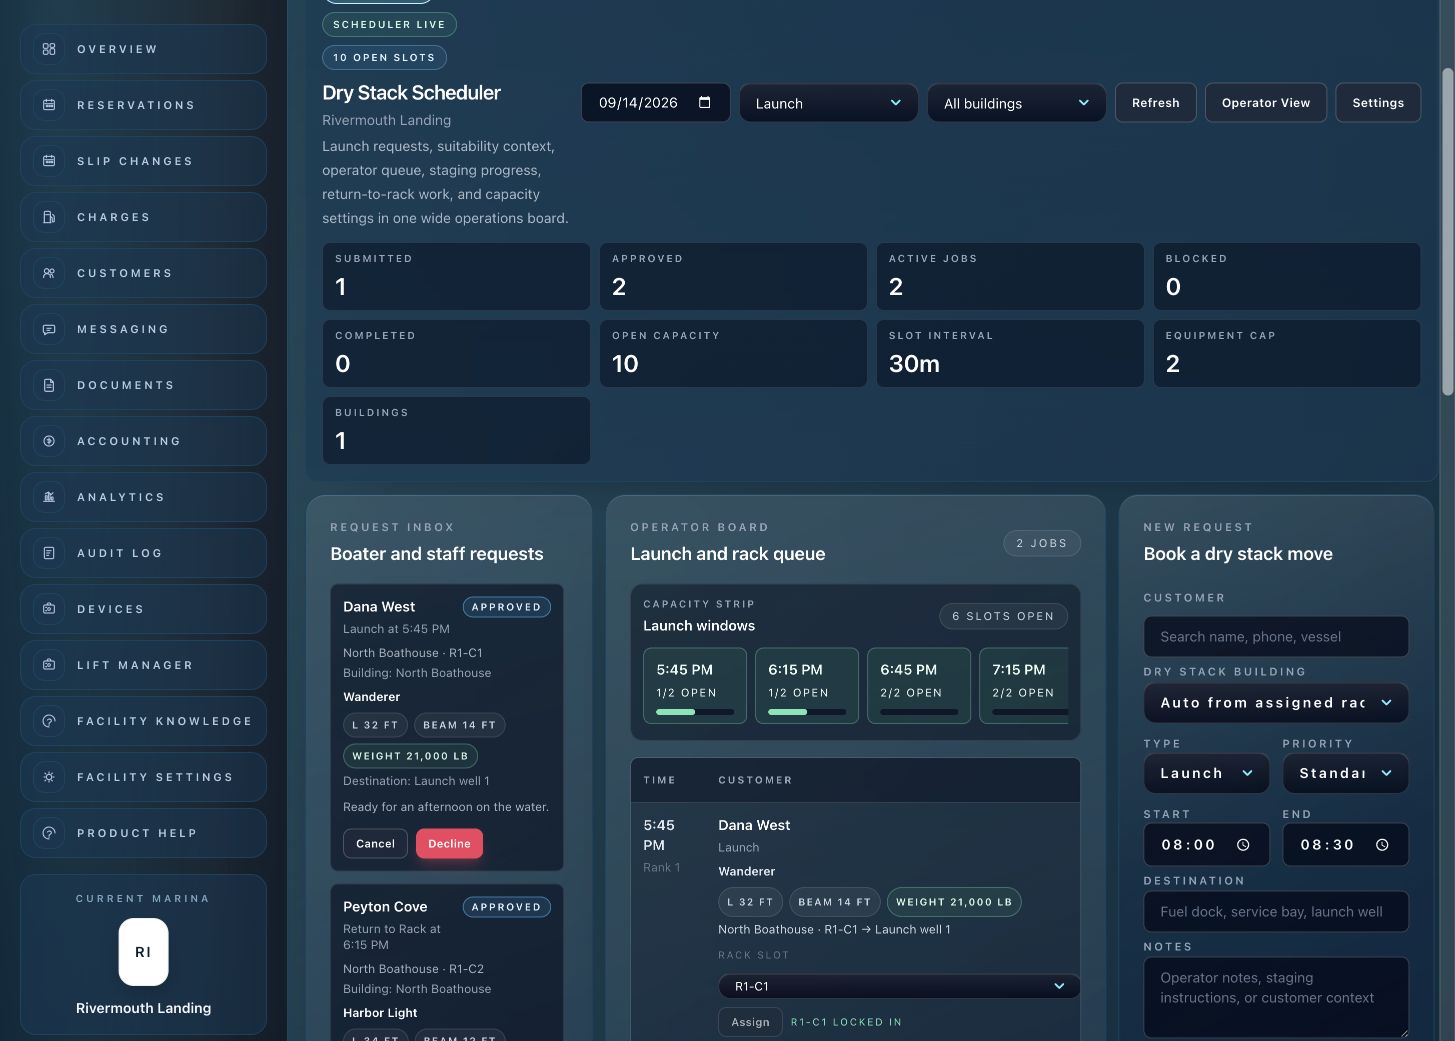Decline Dana West's launch request
Image resolution: width=1455 pixels, height=1041 pixels.
(449, 844)
